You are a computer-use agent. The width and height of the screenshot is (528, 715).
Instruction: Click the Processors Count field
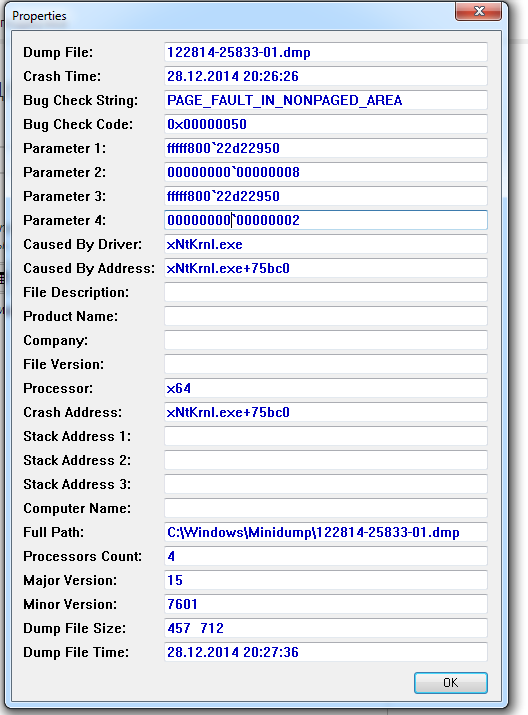(x=326, y=556)
